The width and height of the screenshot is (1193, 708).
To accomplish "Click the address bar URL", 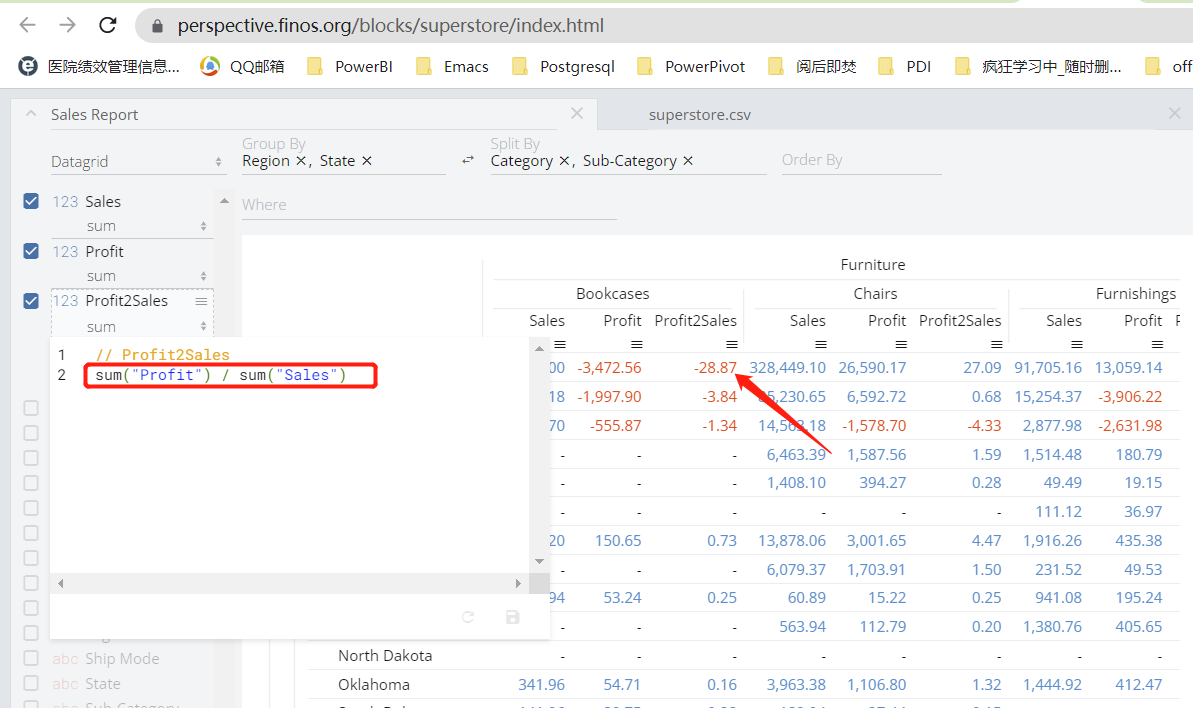I will (390, 26).
